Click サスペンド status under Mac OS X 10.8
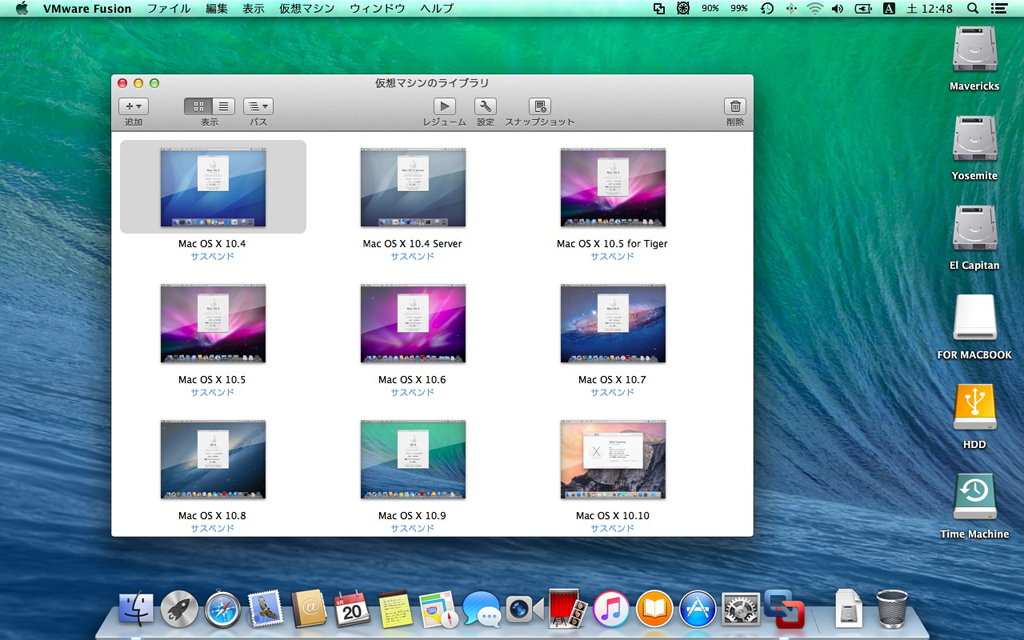This screenshot has height=640, width=1024. click(x=212, y=528)
